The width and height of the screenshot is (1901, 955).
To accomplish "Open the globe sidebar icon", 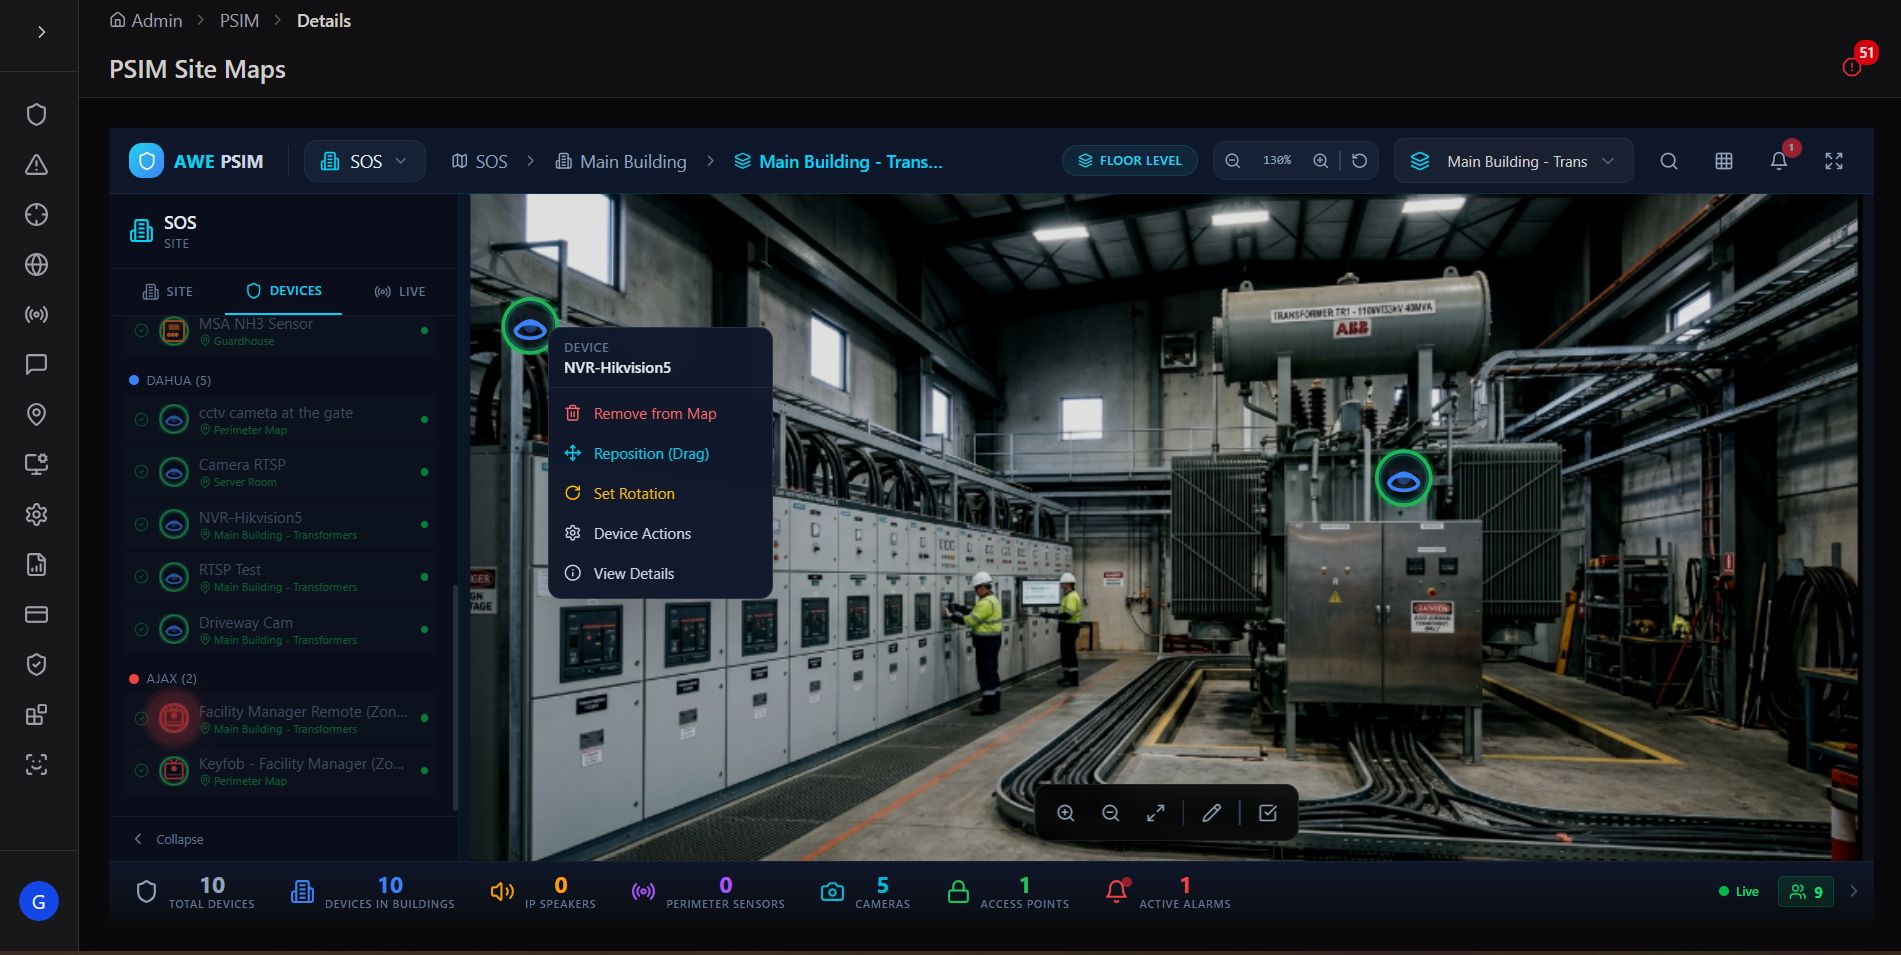I will [x=37, y=265].
